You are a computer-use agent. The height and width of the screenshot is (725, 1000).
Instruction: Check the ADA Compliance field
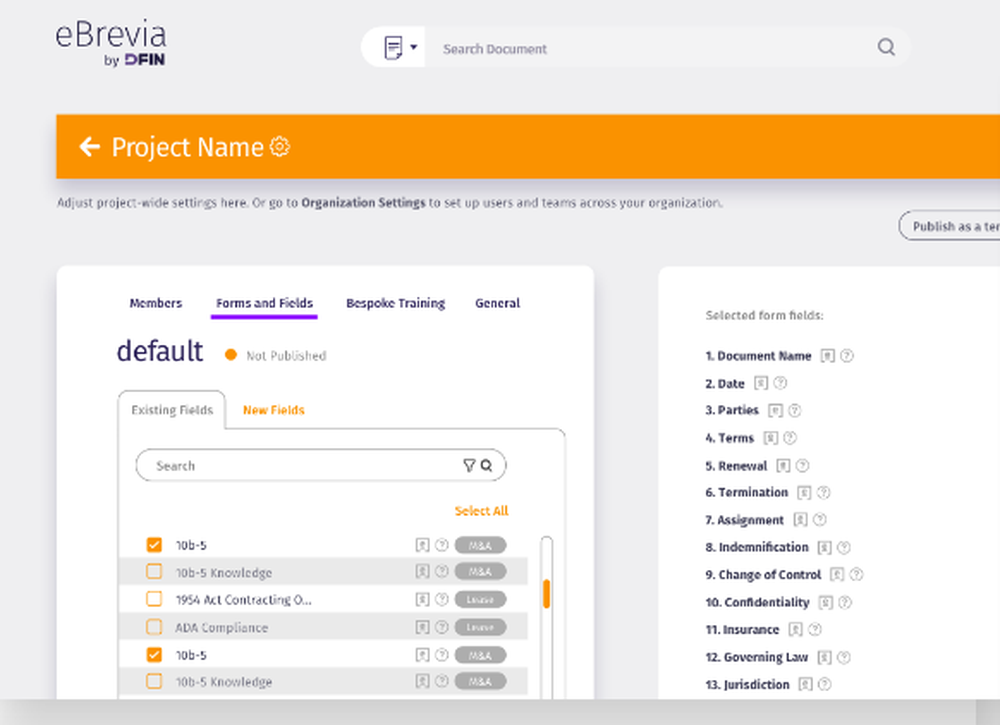155,627
